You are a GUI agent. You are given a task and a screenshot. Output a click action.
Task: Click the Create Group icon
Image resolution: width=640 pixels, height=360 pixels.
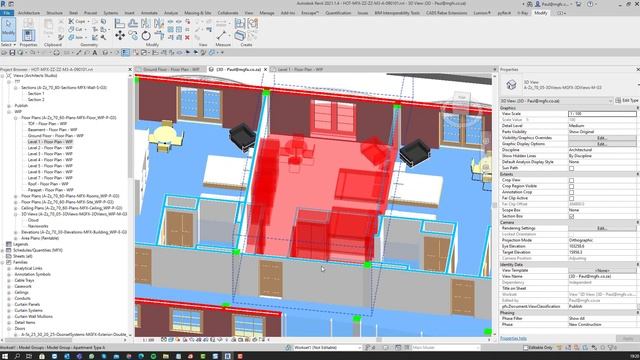click(252, 23)
